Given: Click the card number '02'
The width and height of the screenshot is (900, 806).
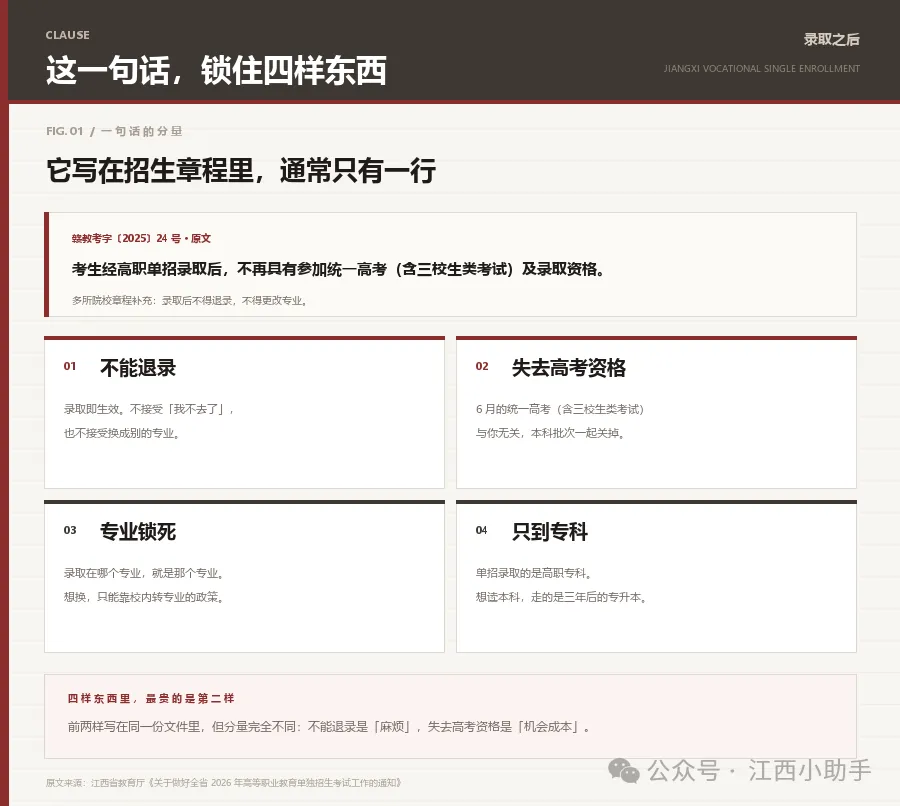Looking at the screenshot, I should [x=482, y=366].
